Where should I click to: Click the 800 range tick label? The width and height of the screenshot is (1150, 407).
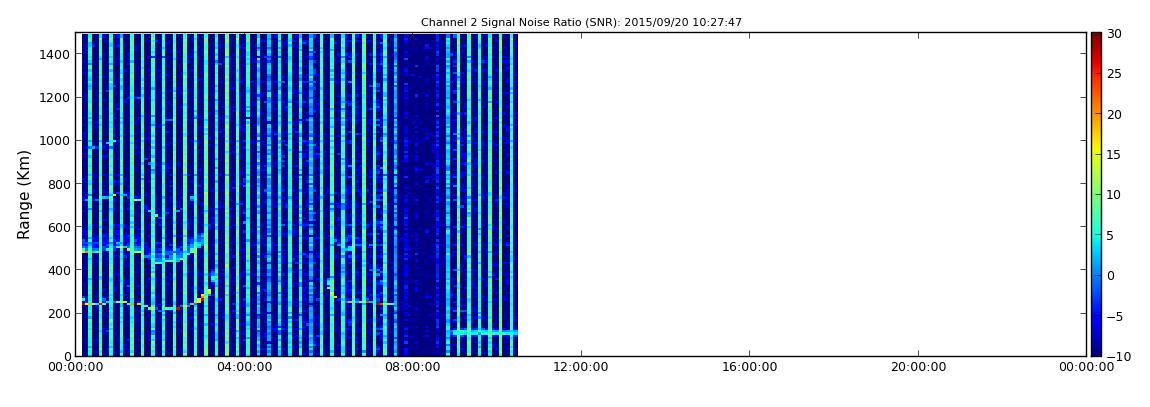click(60, 184)
